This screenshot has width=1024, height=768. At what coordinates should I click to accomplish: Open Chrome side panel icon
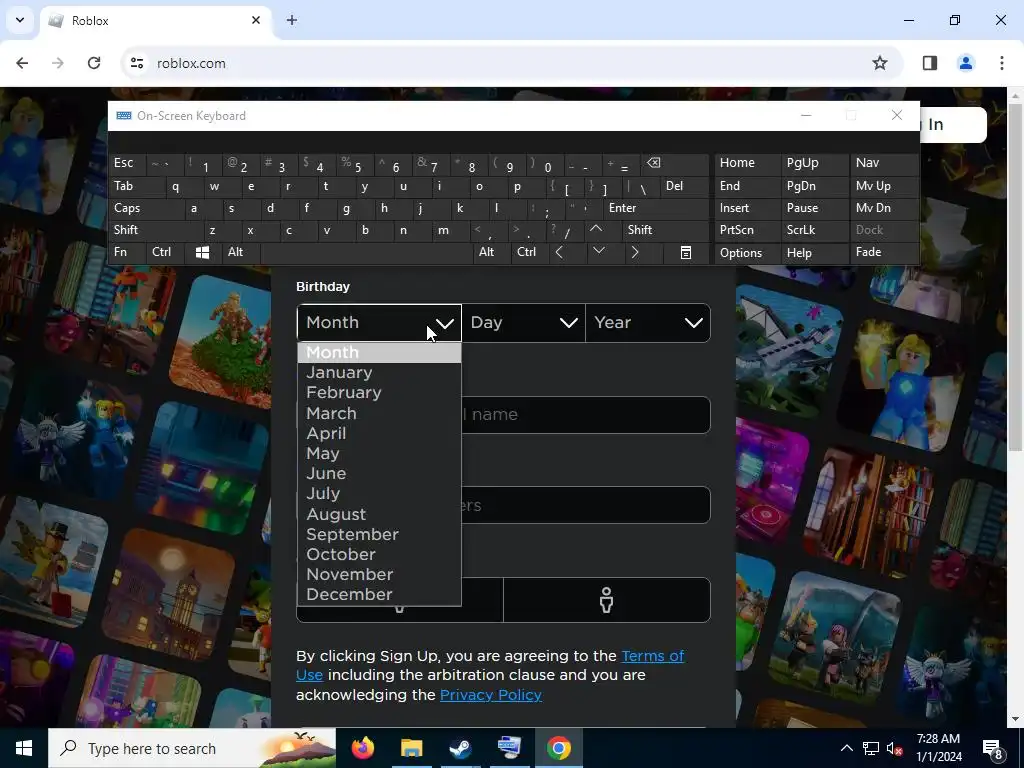pyautogui.click(x=929, y=63)
